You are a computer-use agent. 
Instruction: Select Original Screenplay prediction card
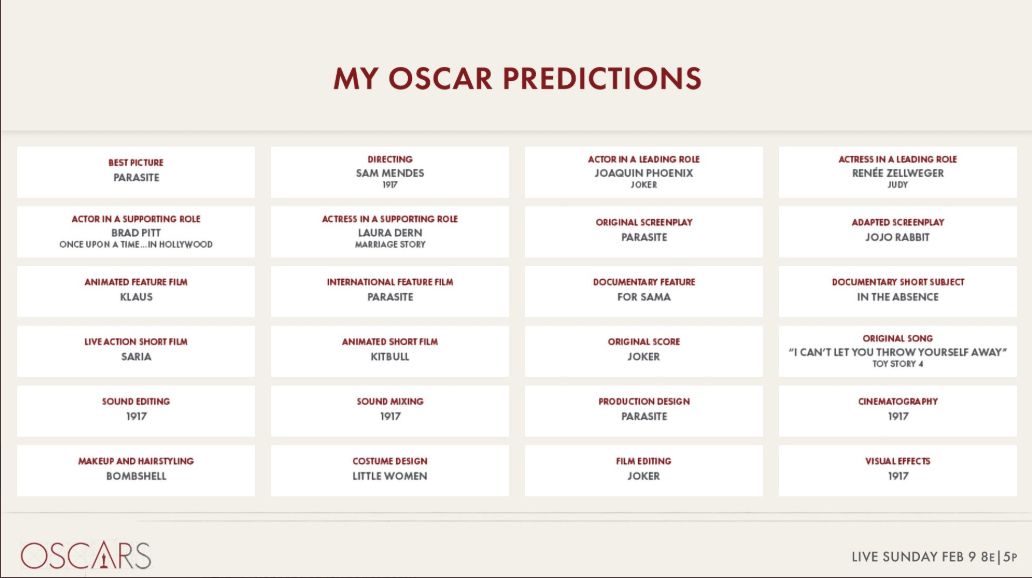click(644, 231)
